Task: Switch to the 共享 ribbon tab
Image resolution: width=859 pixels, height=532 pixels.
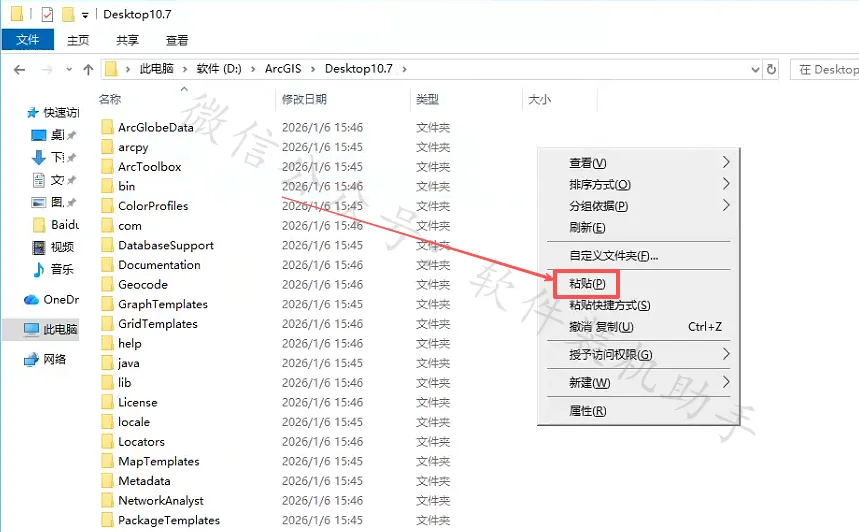Action: (127, 40)
